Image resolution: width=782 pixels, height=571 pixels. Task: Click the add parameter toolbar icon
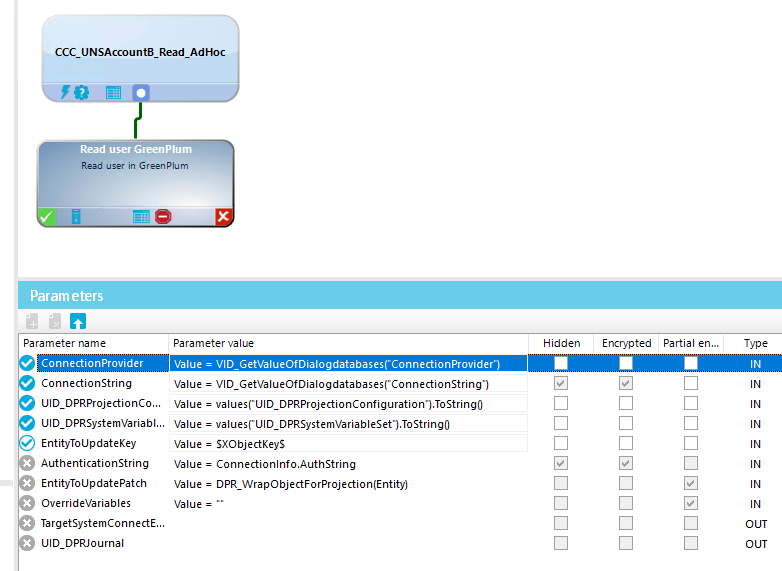(x=32, y=321)
